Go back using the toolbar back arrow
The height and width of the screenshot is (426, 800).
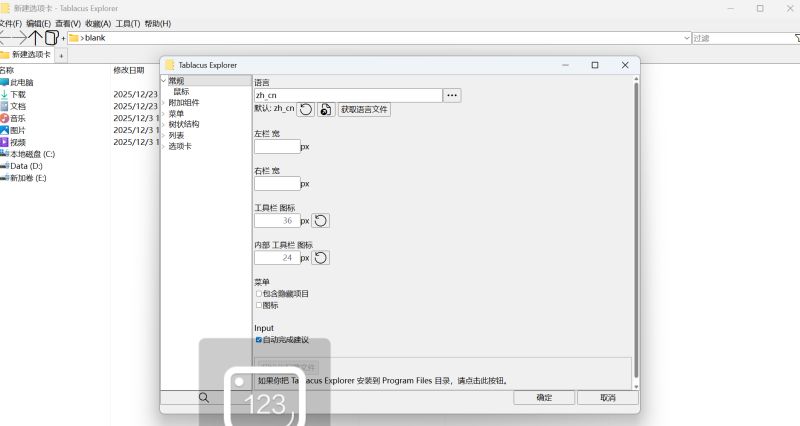[4, 37]
